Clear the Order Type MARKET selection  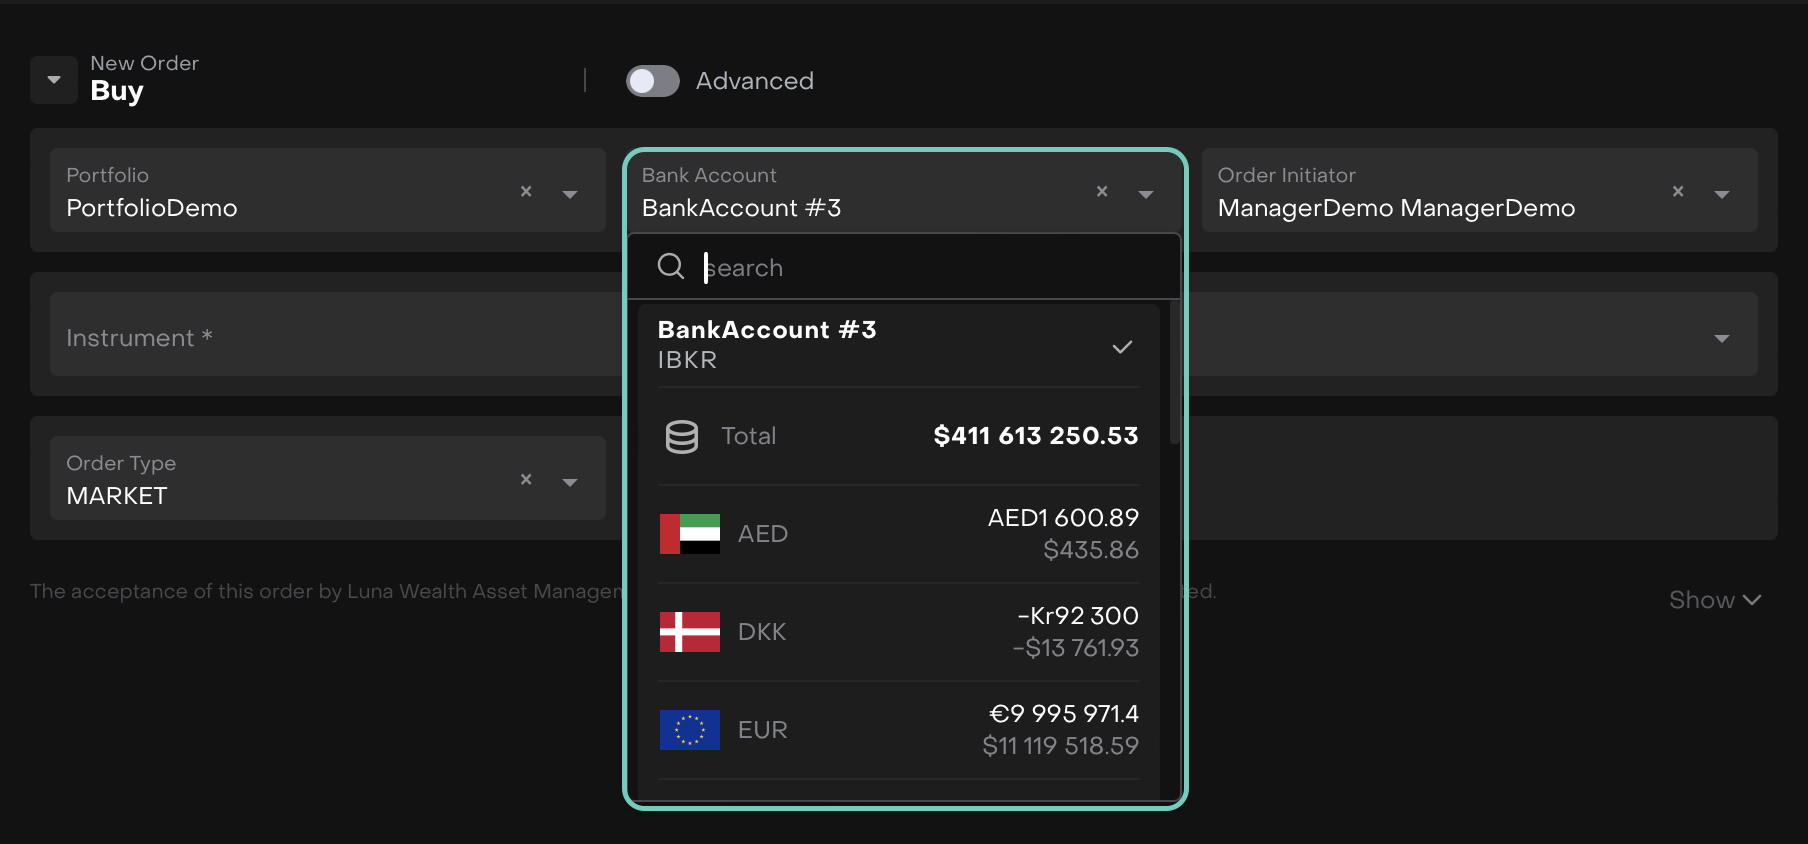point(526,479)
